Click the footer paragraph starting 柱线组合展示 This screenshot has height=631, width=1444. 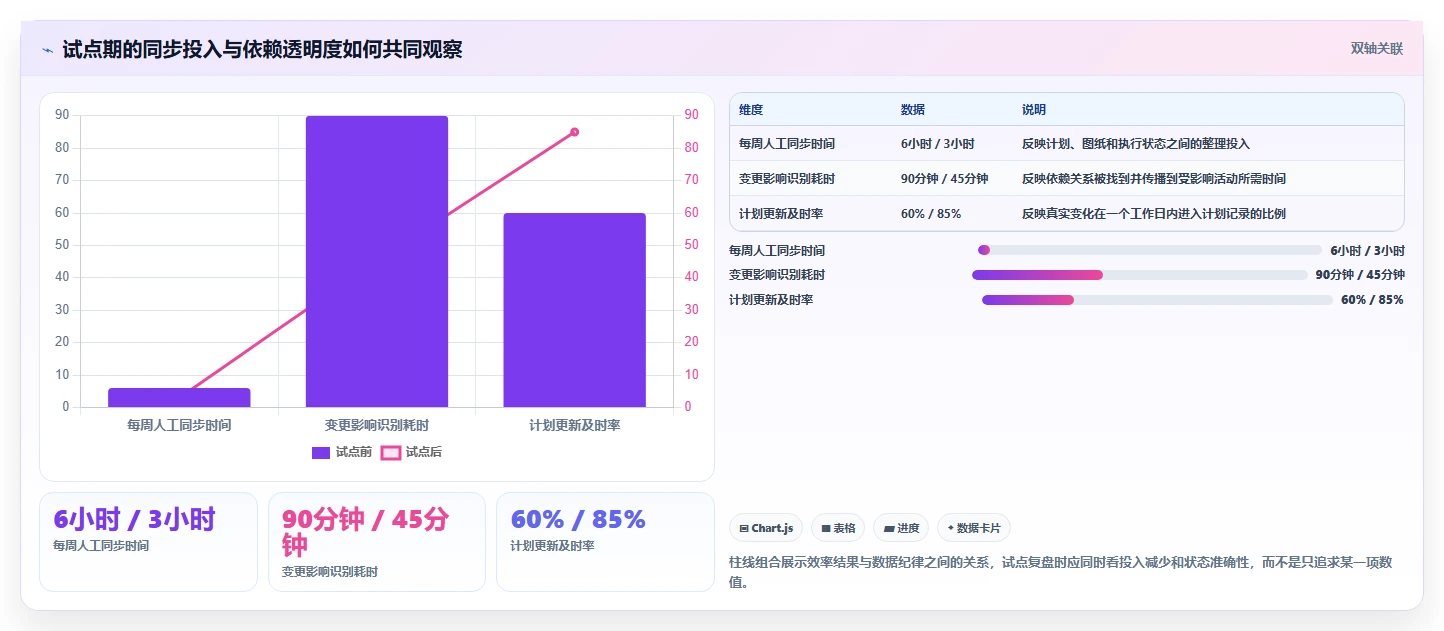1061,572
